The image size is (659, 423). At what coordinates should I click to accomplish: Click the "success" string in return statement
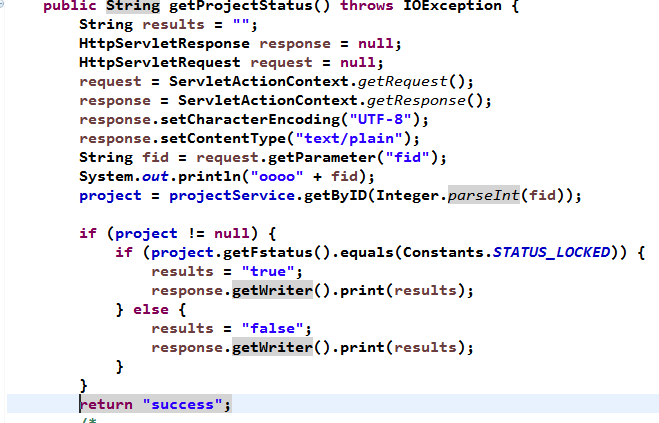pyautogui.click(x=184, y=405)
